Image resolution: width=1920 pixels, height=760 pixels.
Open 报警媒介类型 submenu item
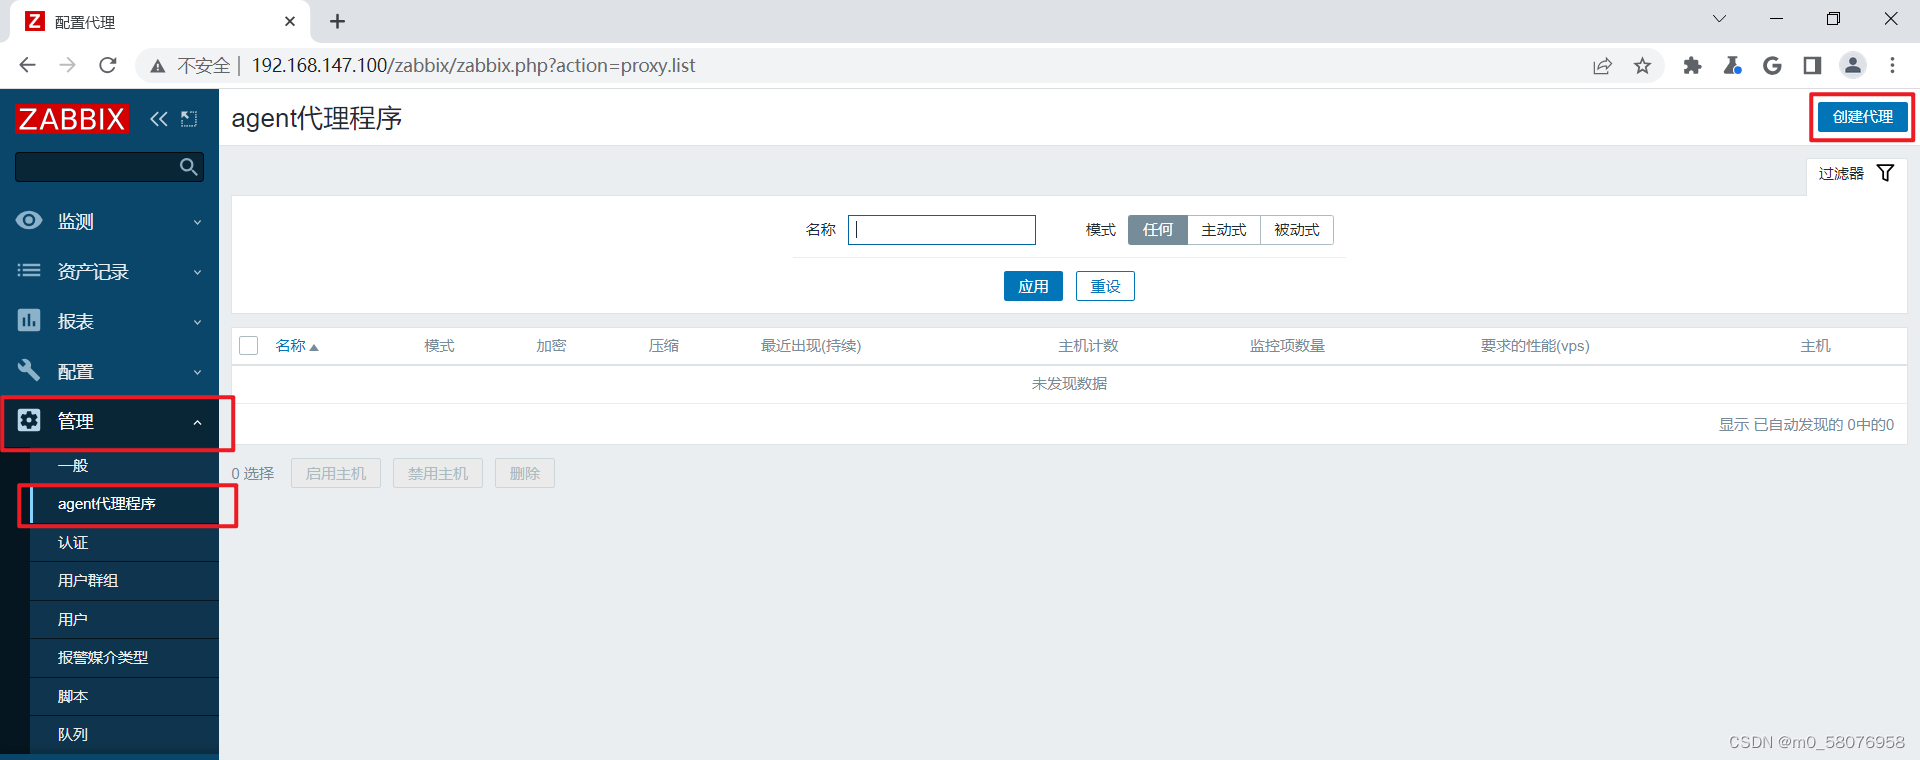click(124, 658)
